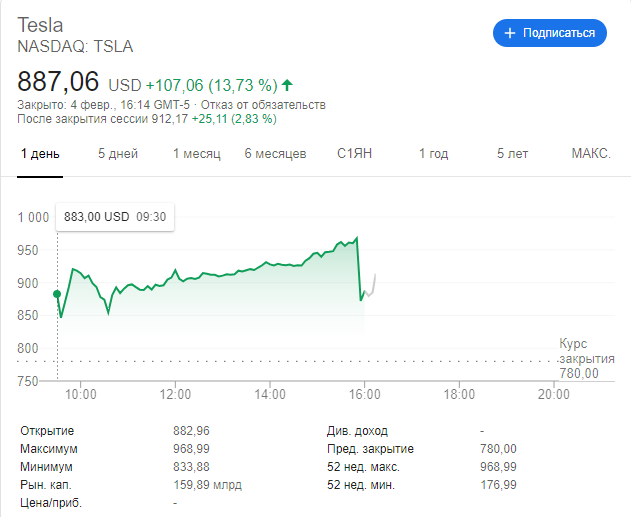View the 5 лет chart range
Image resolution: width=631 pixels, height=517 pixels.
pyautogui.click(x=513, y=154)
